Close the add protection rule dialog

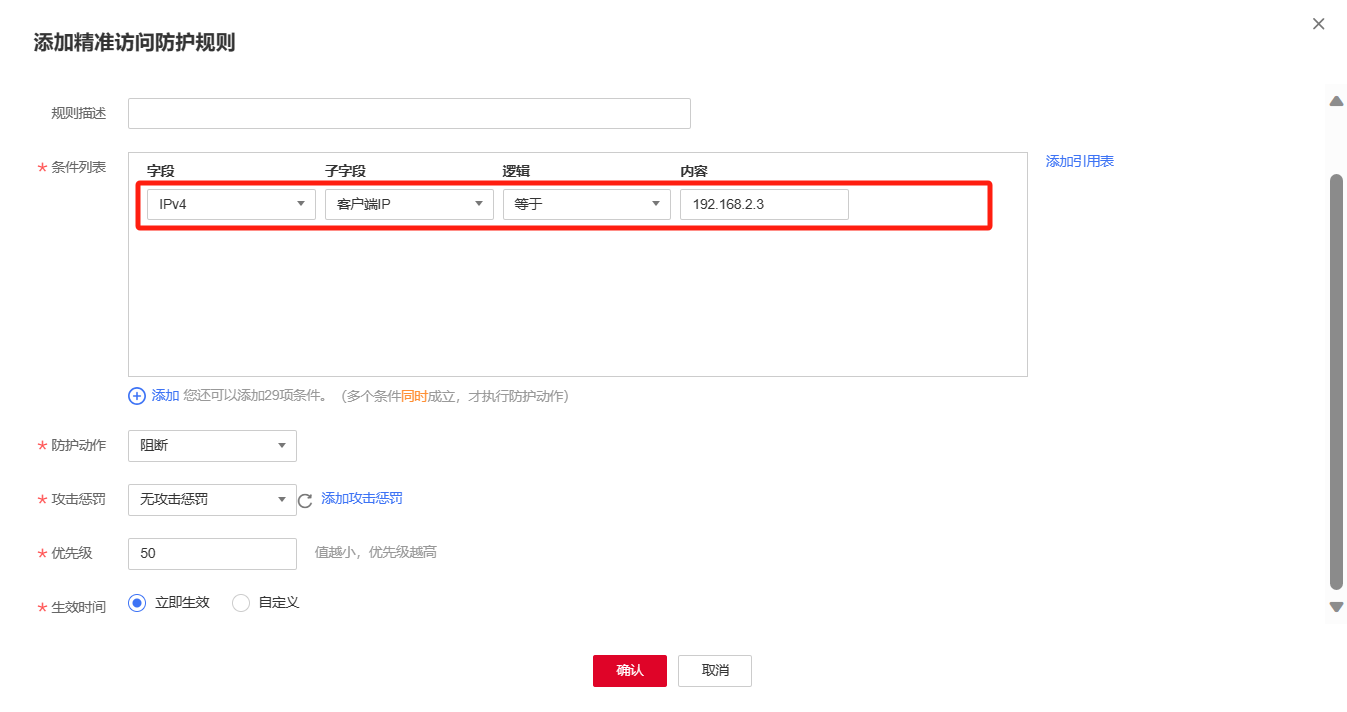(1318, 24)
